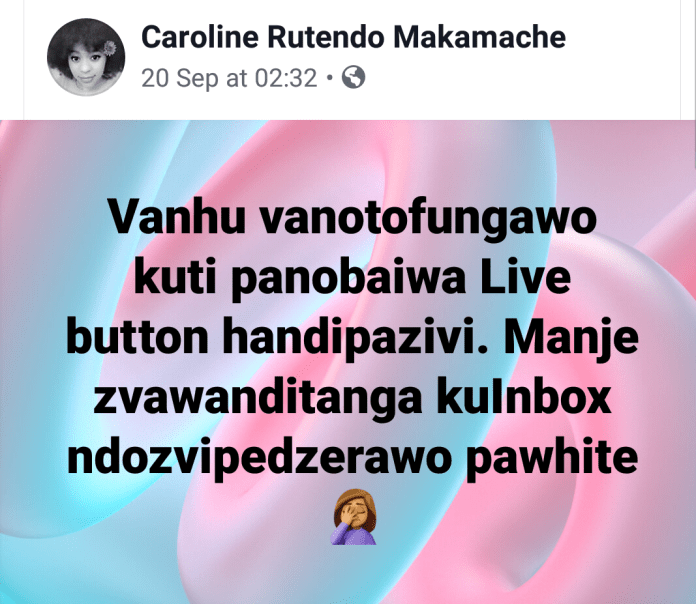Click the word button in the post text
Image resolution: width=696 pixels, height=604 pixels.
click(x=138, y=337)
